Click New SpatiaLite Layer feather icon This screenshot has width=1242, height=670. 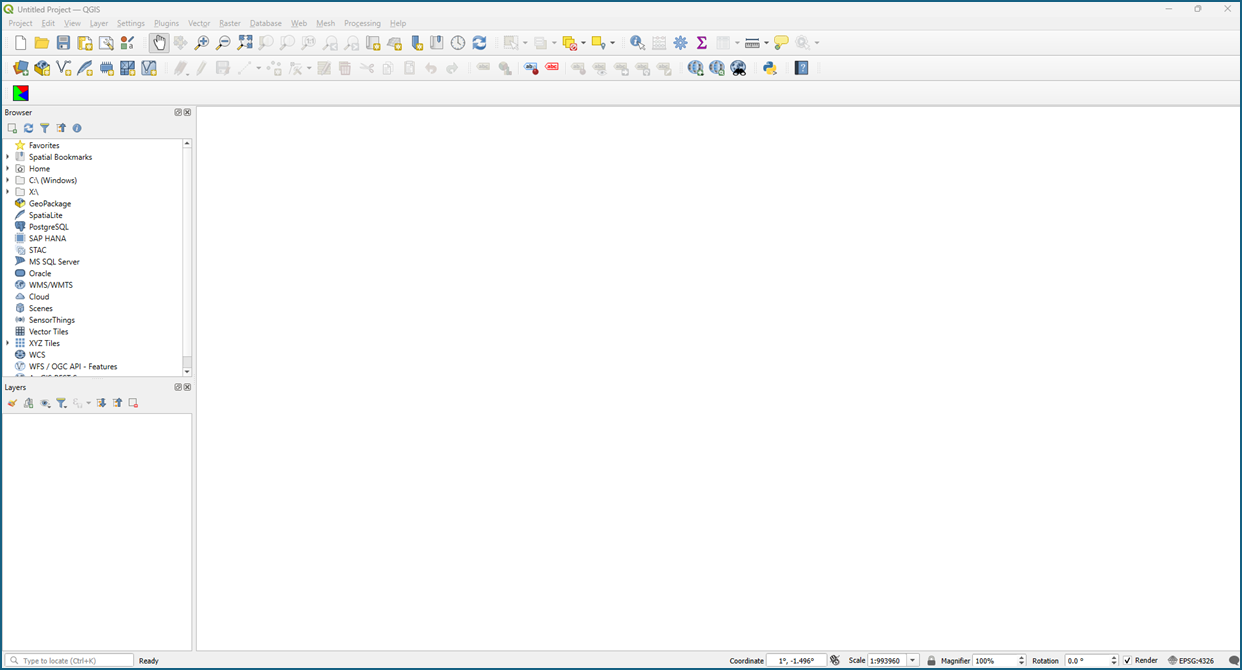pos(85,68)
